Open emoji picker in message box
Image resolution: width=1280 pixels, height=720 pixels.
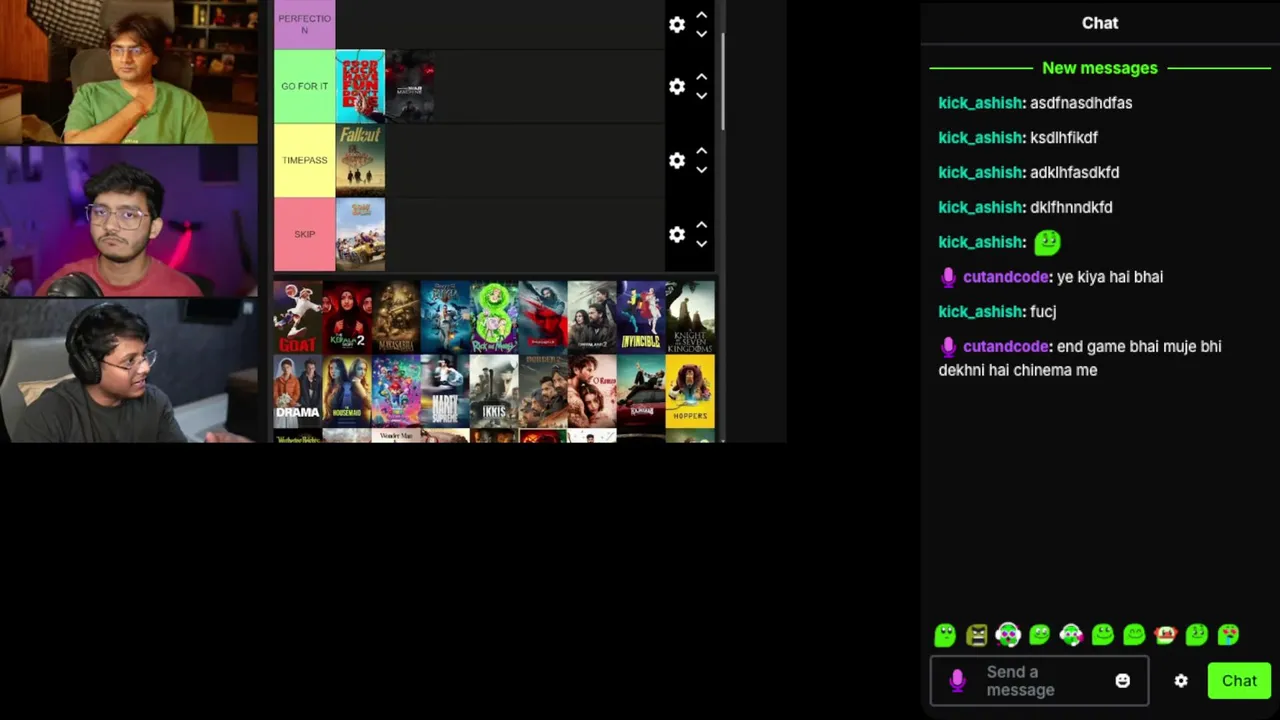[1122, 681]
